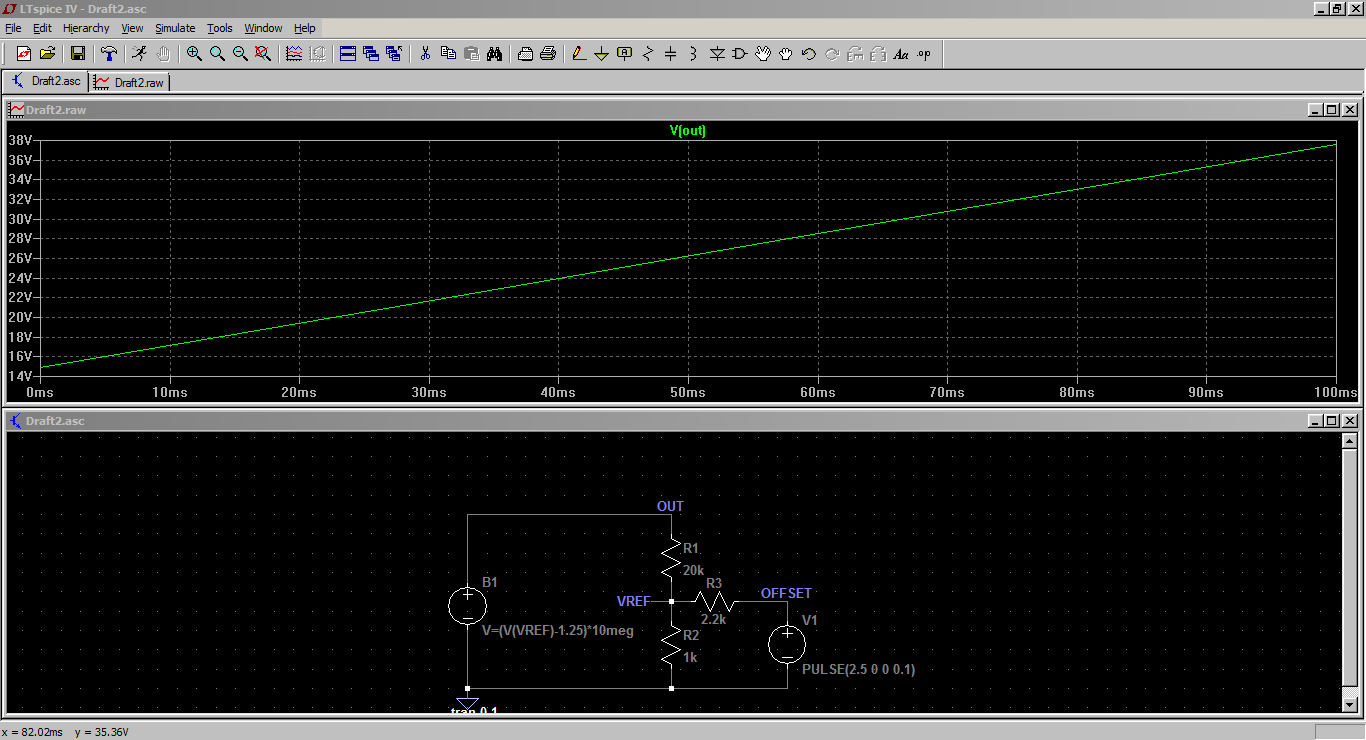Image resolution: width=1366 pixels, height=740 pixels.
Task: Click the Autorange plot icon
Action: coord(317,54)
